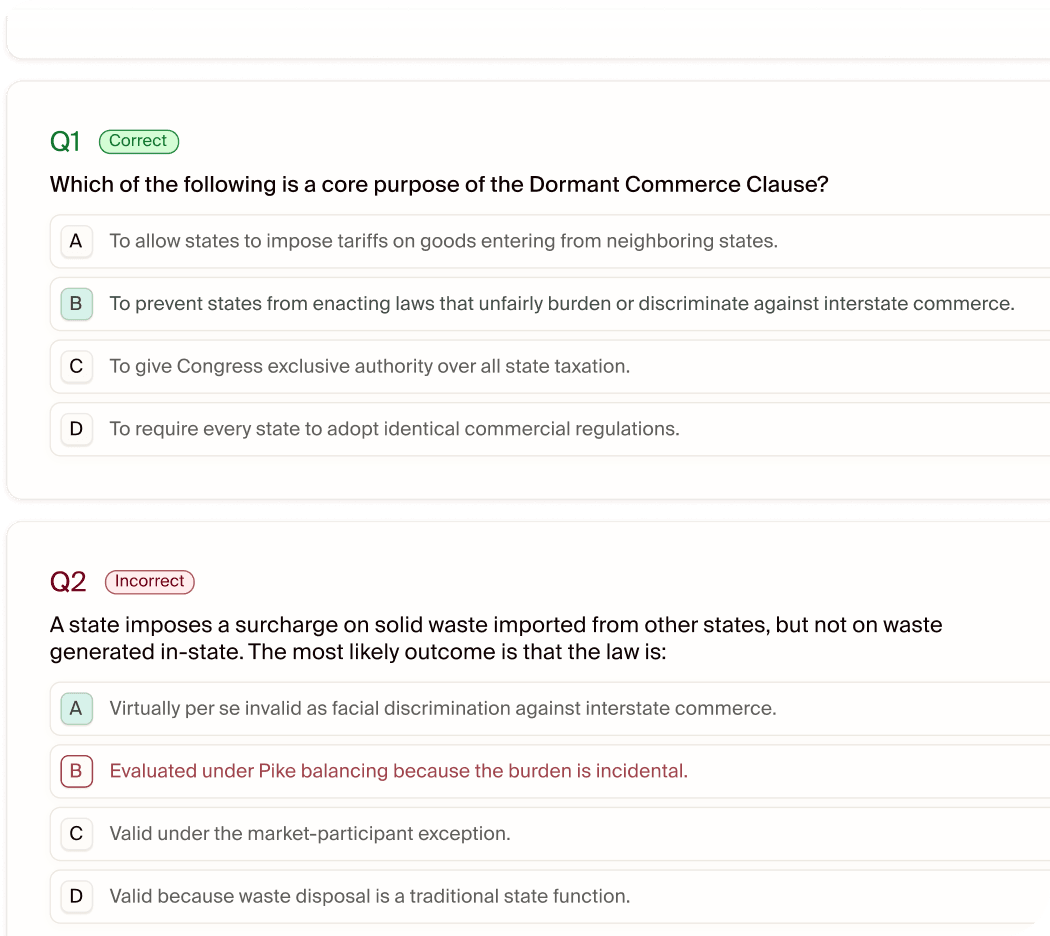The width and height of the screenshot is (1050, 936).
Task: Pick the traditional state function answer
Action: tap(550, 896)
